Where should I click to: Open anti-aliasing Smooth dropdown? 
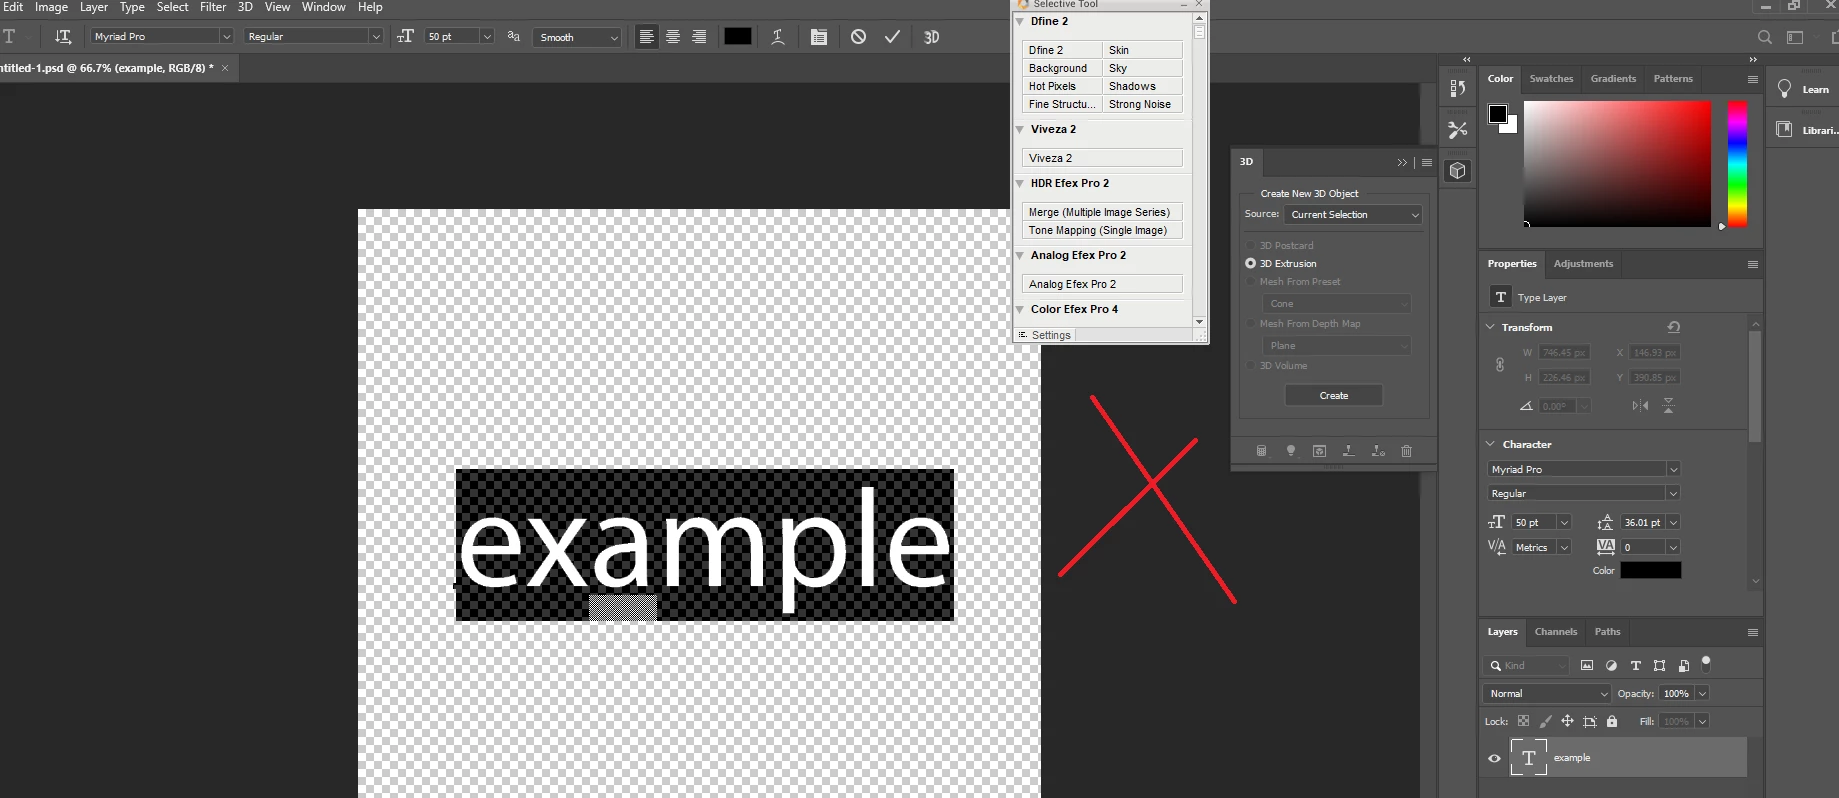tap(577, 37)
